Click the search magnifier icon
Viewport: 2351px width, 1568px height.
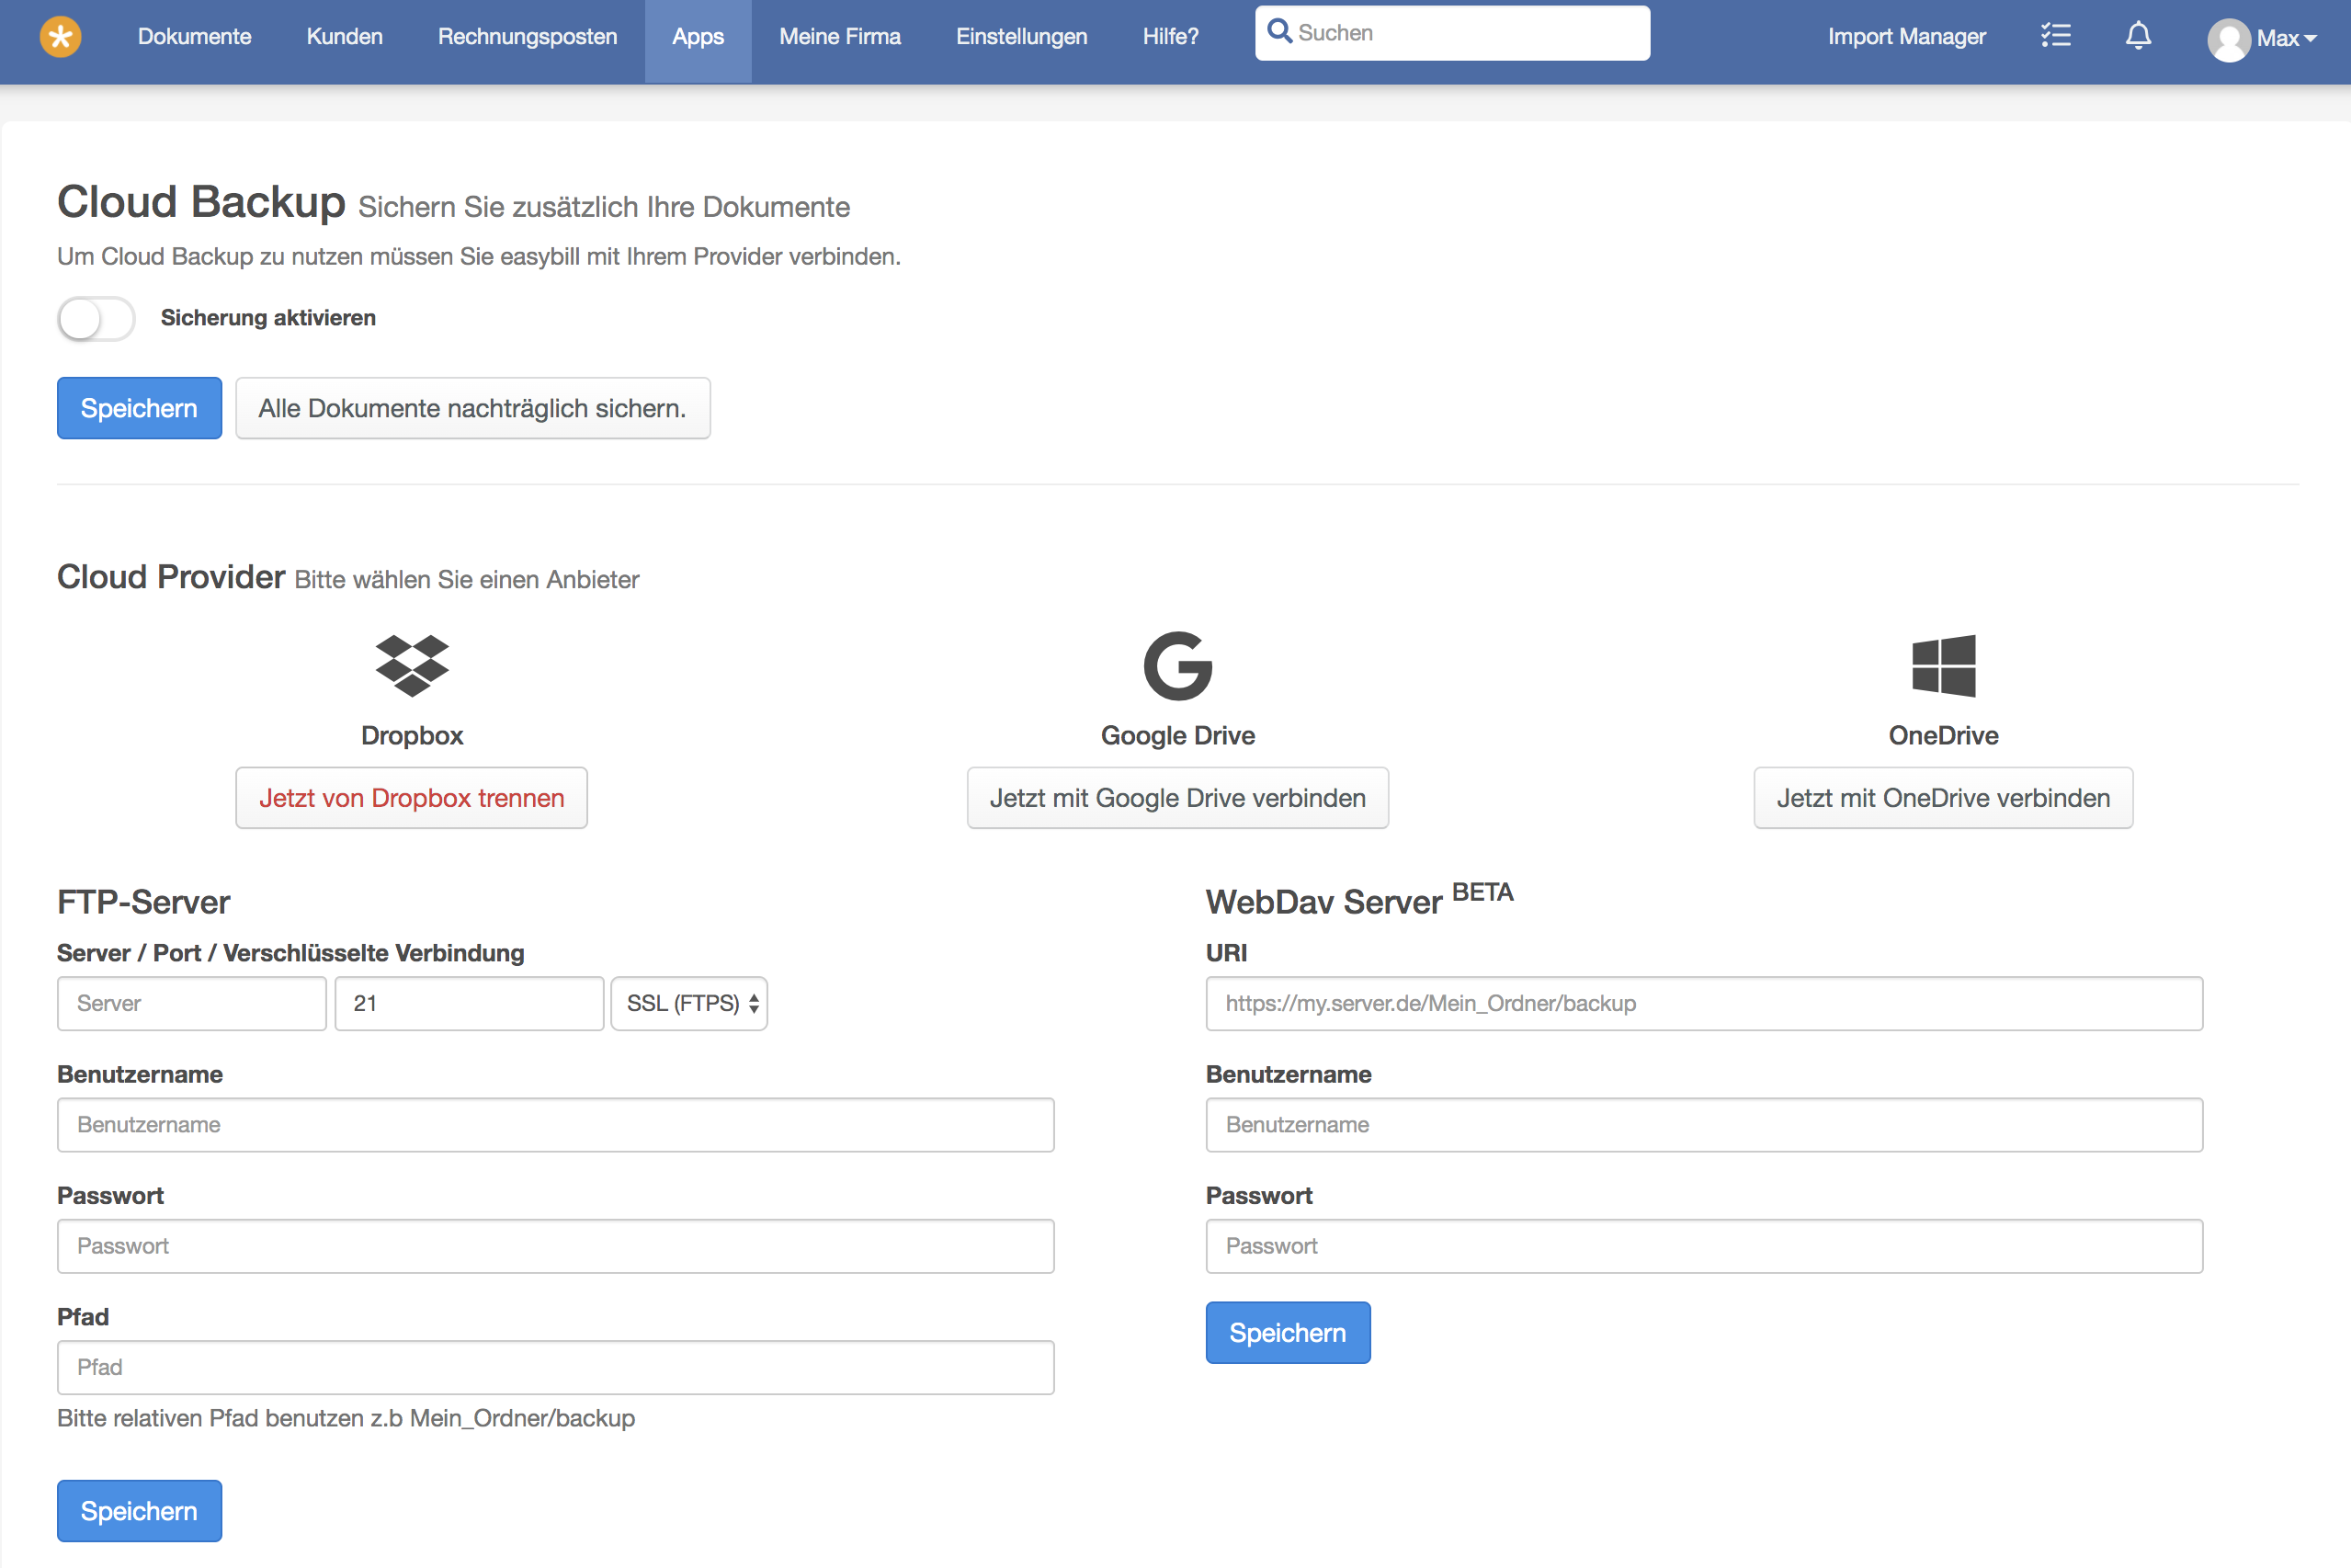[x=1279, y=31]
